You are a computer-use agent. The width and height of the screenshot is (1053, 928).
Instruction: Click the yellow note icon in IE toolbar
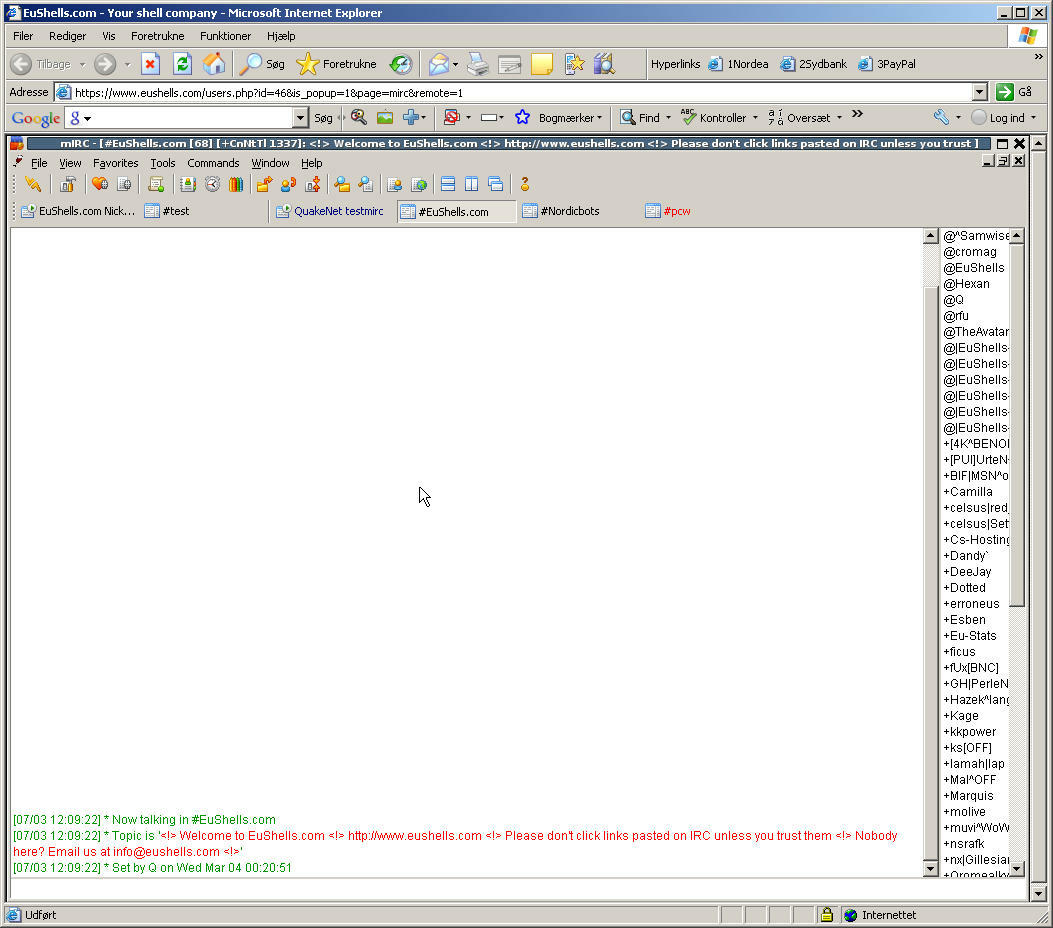coord(542,64)
